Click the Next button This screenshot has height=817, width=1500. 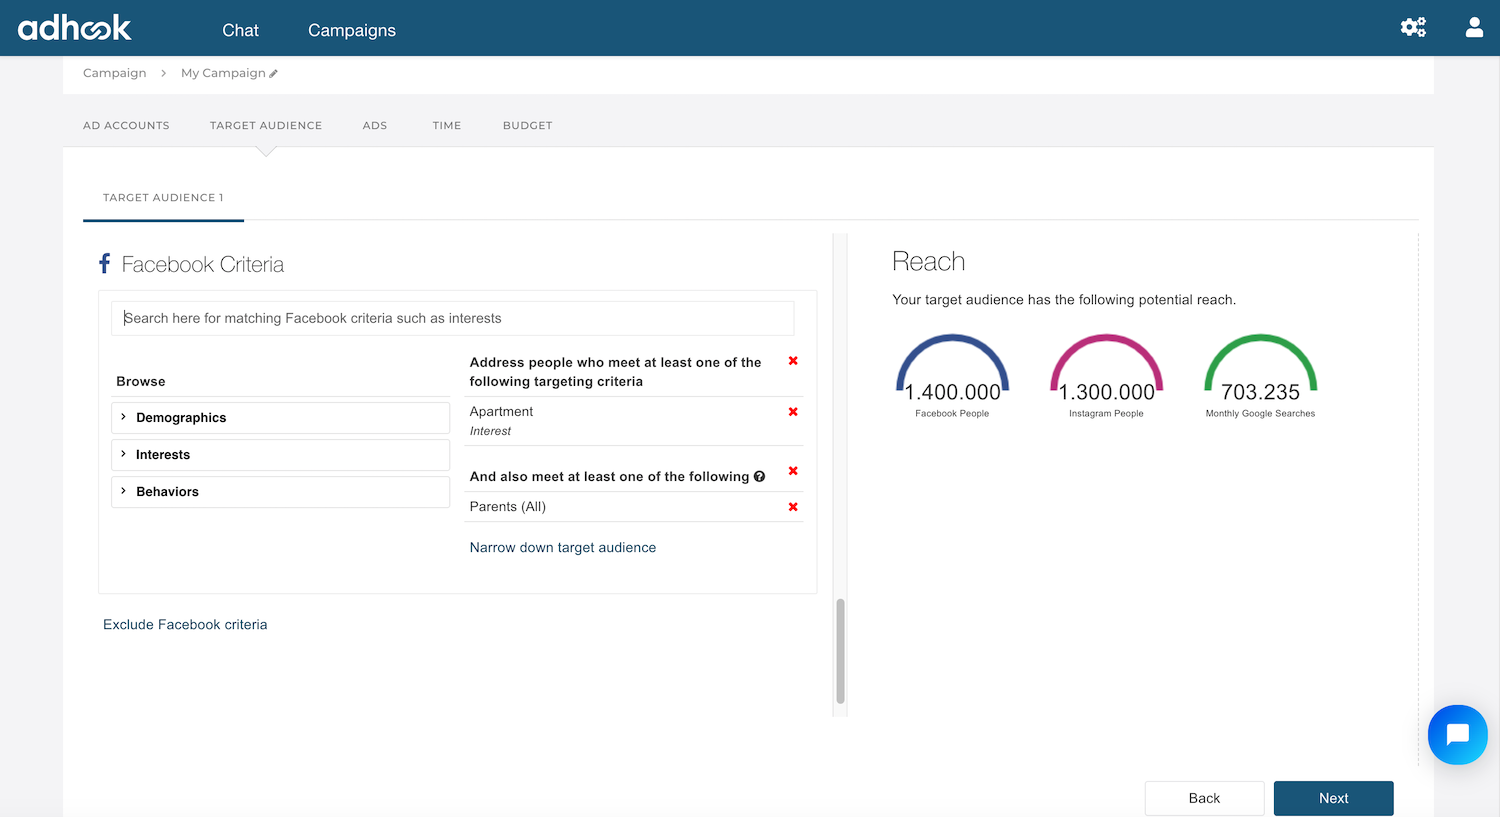(x=1333, y=798)
